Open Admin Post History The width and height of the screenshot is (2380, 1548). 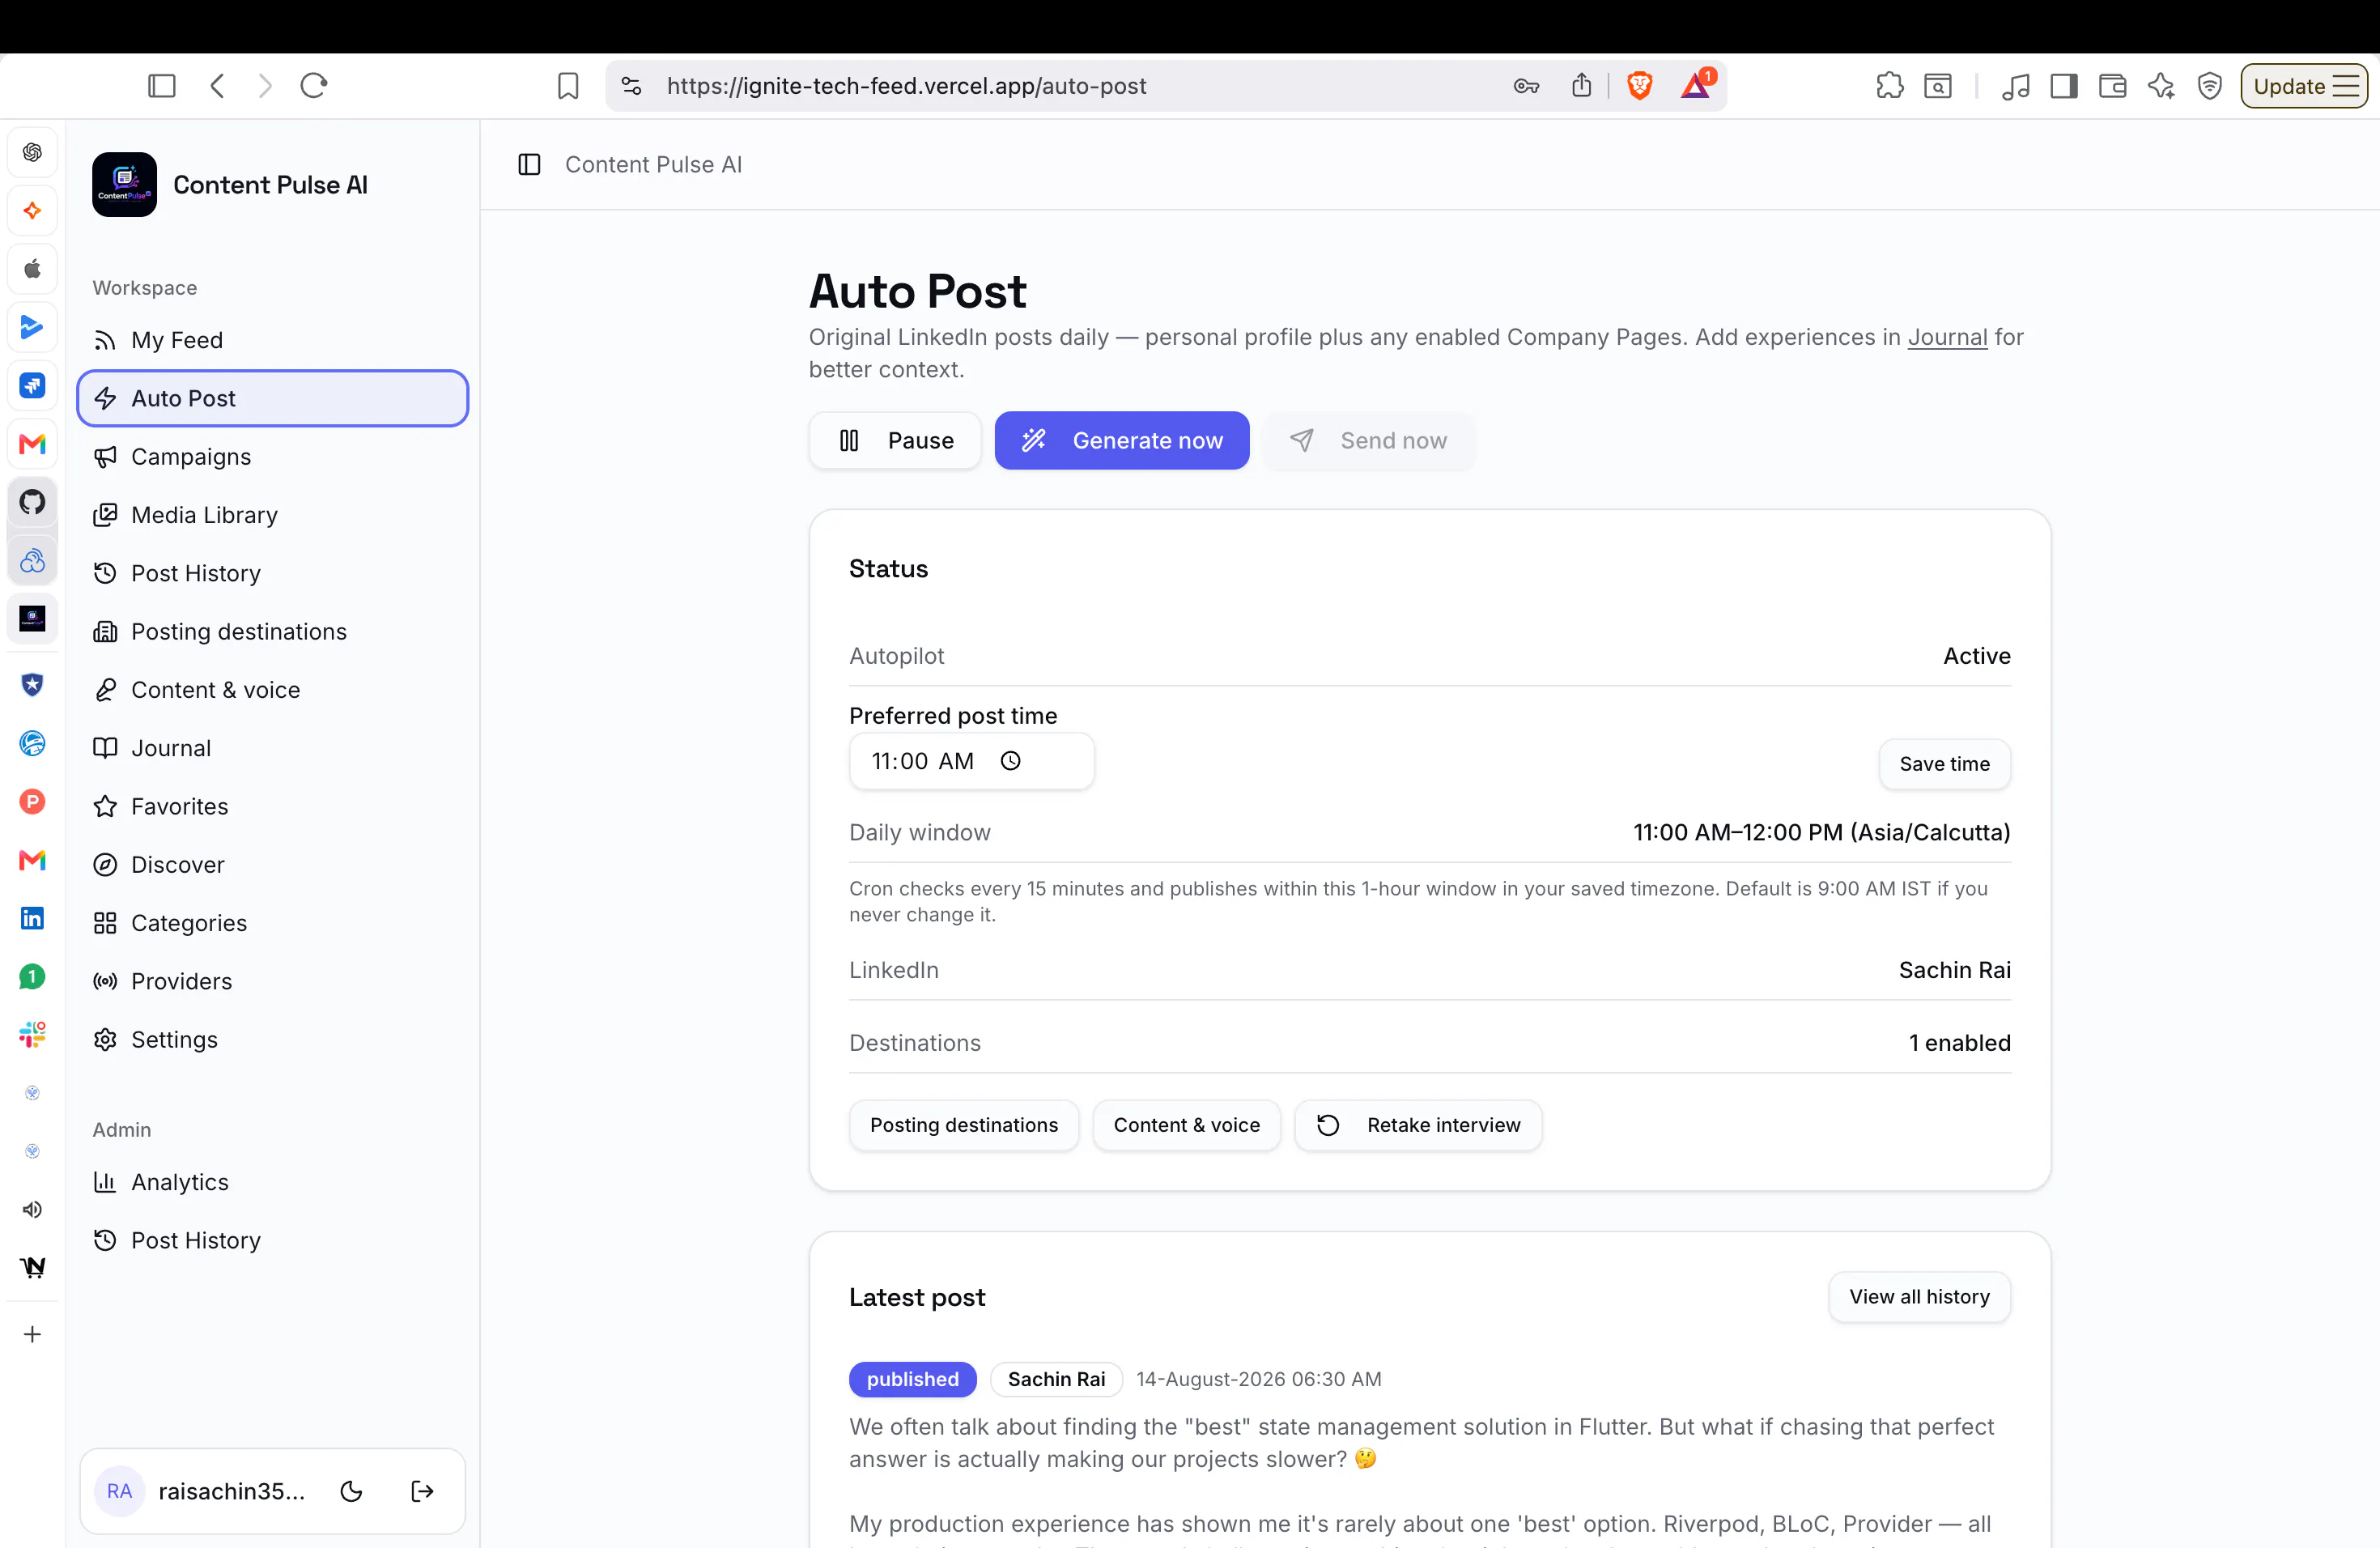[272, 1240]
